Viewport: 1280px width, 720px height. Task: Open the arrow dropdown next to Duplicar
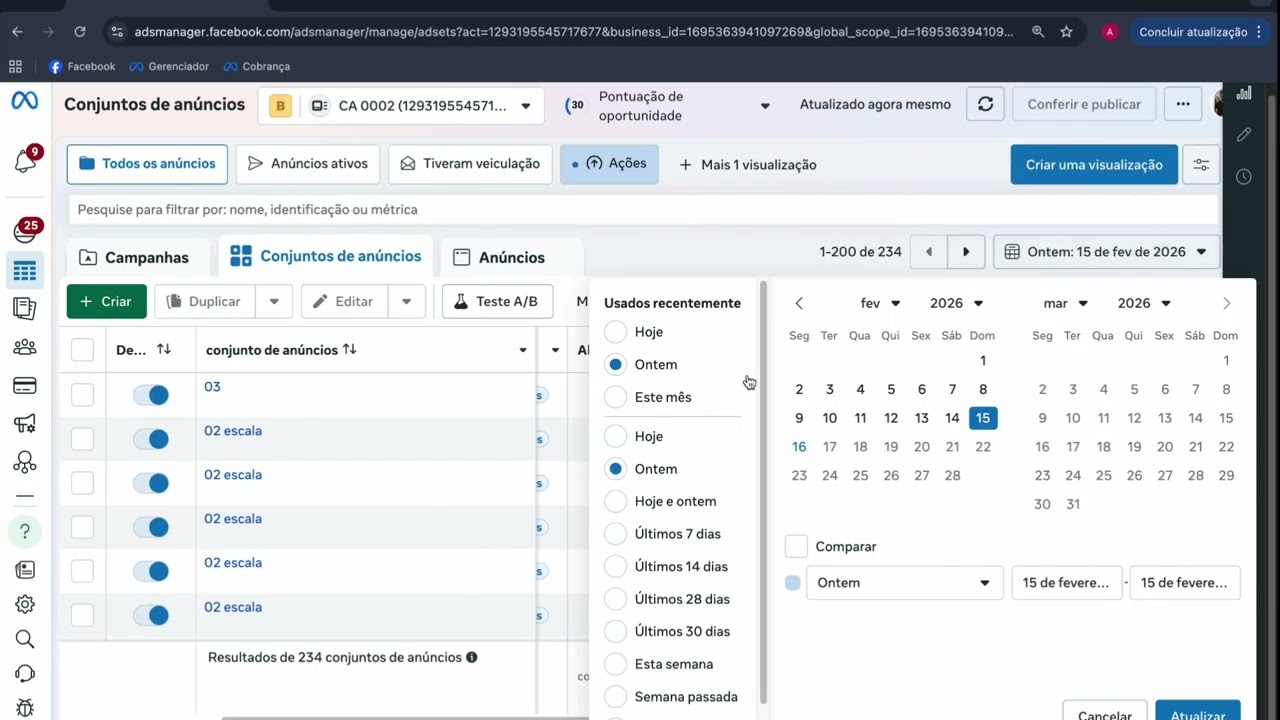273,301
